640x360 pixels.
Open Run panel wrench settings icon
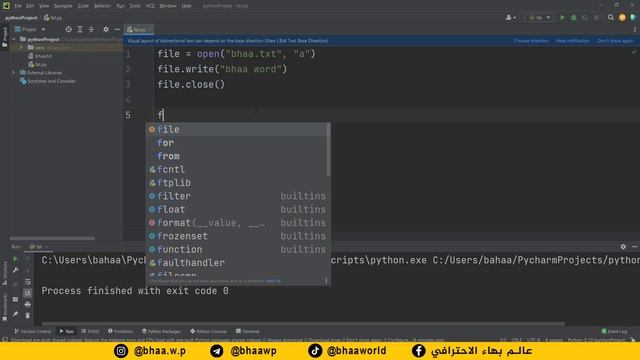click(x=15, y=270)
